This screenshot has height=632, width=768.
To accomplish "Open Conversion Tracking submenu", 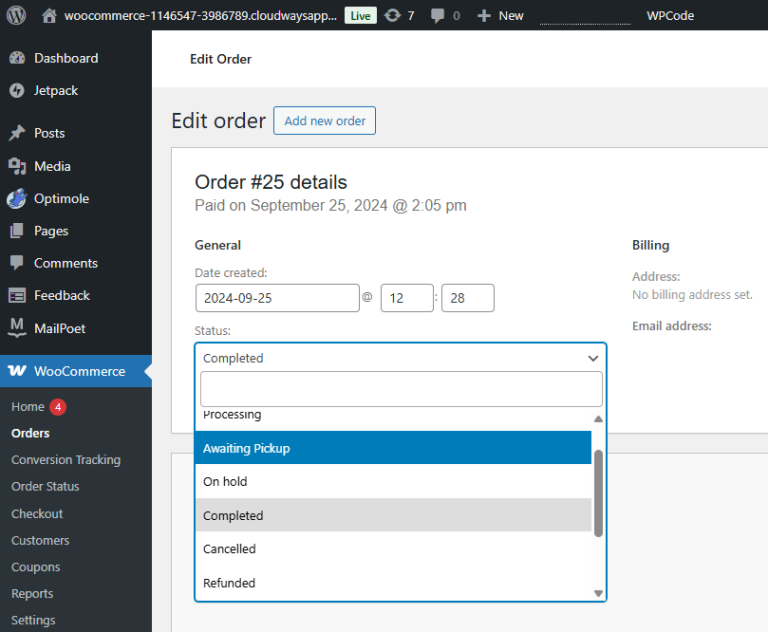I will pos(66,460).
